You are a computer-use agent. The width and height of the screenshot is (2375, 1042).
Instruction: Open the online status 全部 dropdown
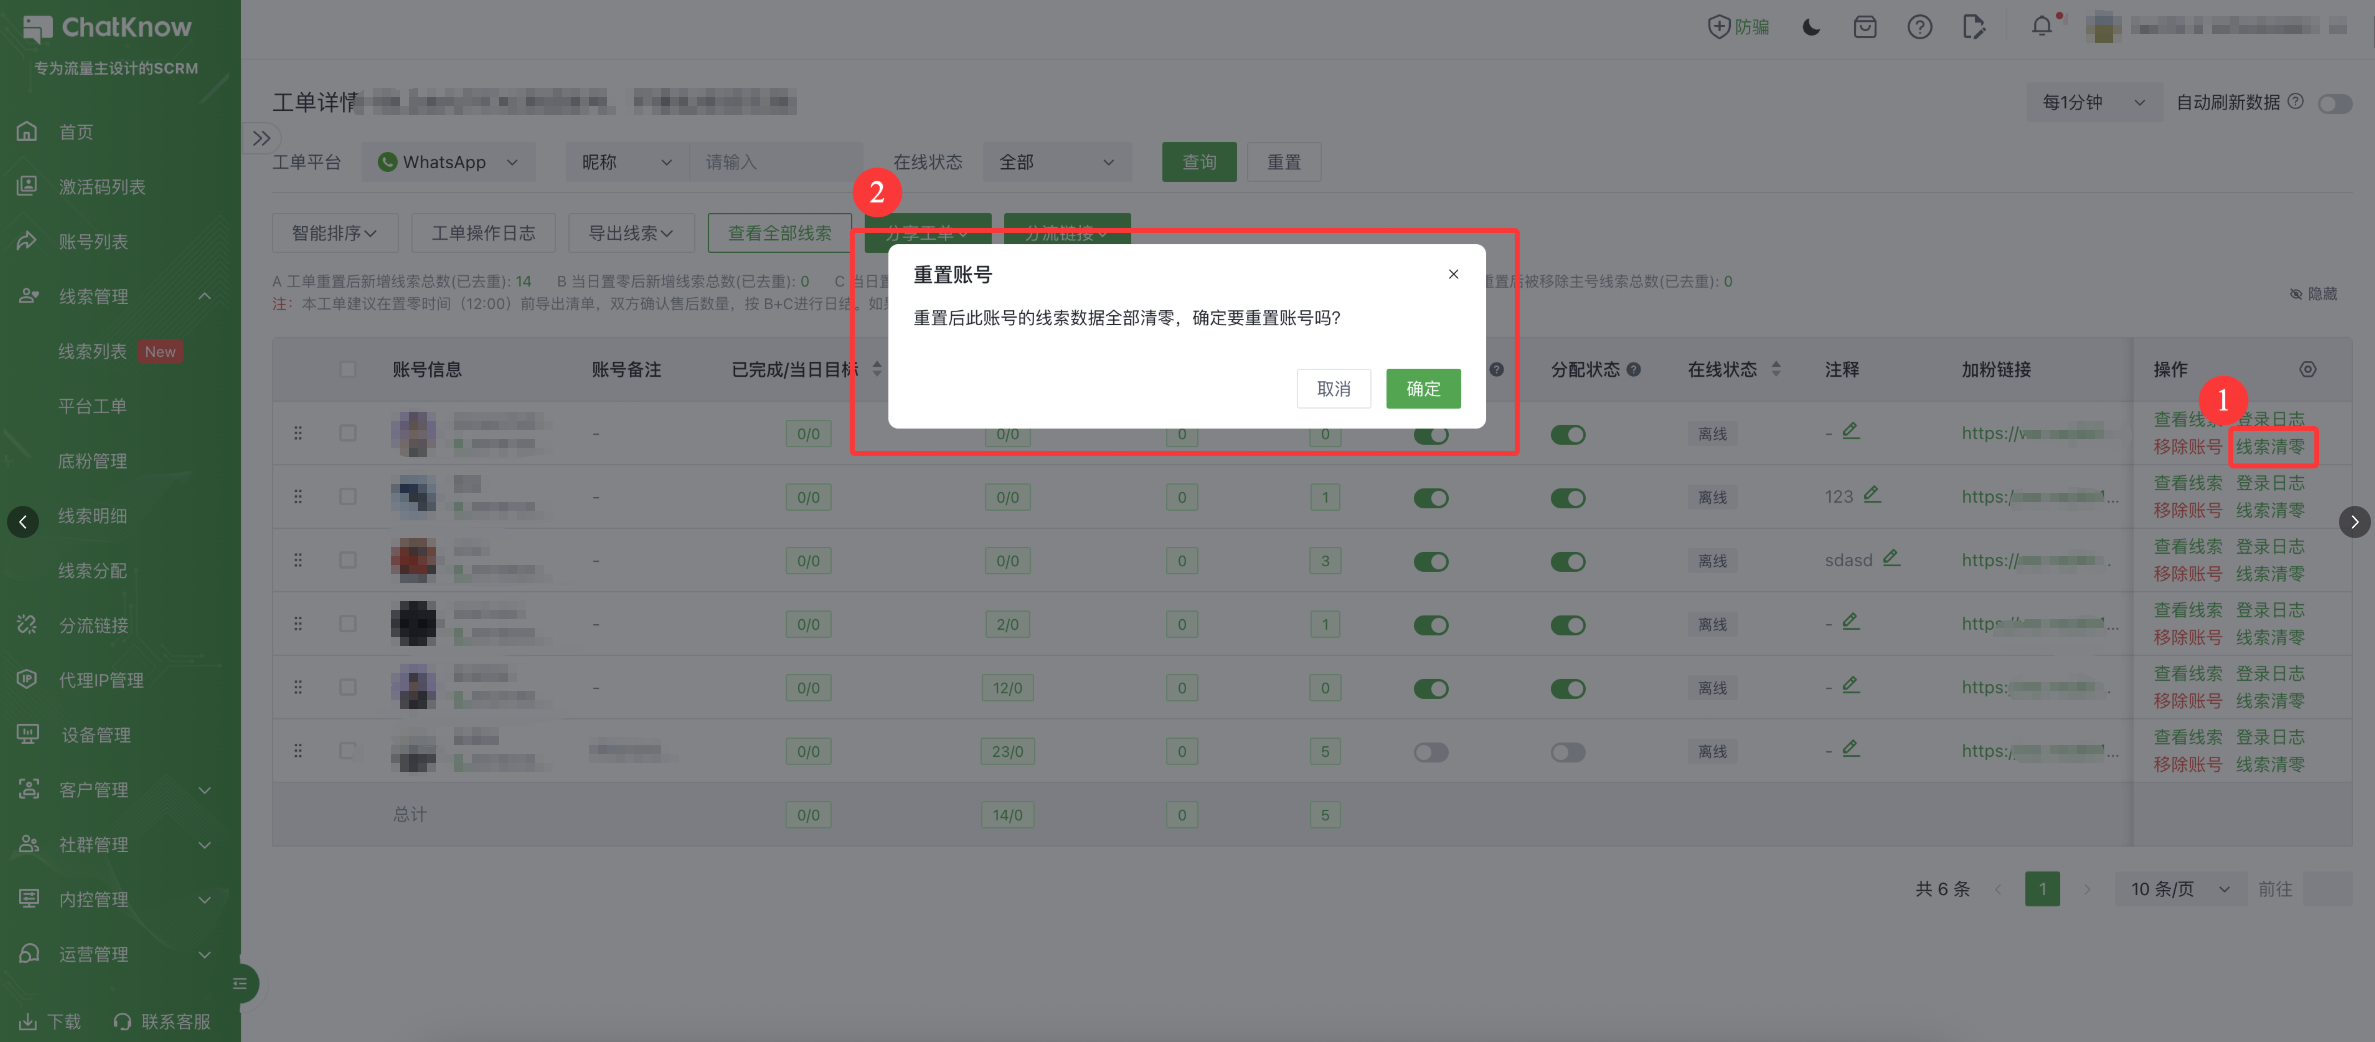coord(1056,162)
